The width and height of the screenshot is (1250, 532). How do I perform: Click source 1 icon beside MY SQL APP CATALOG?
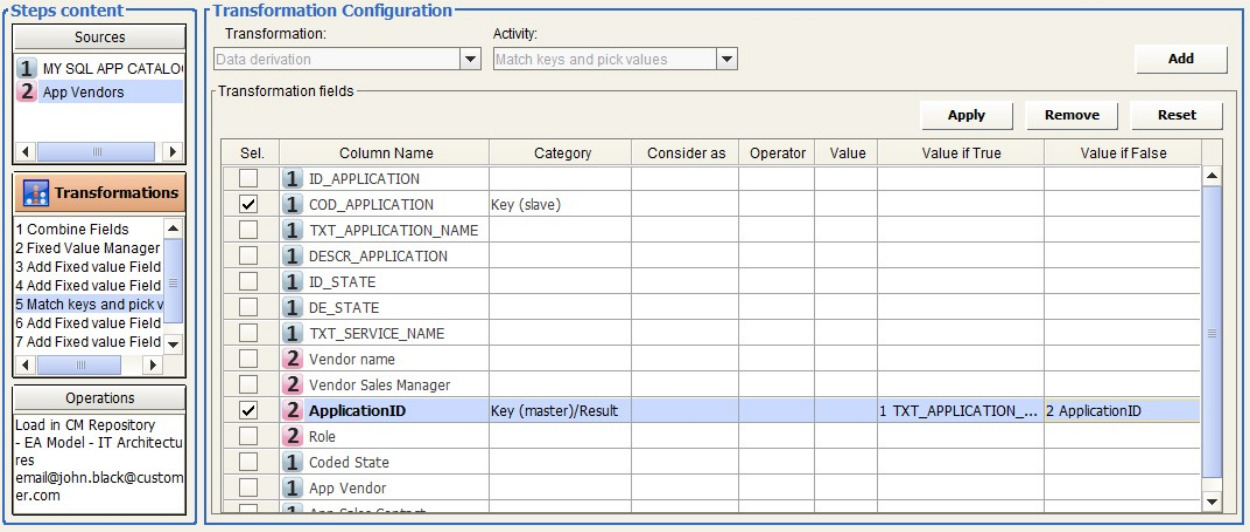[x=29, y=69]
